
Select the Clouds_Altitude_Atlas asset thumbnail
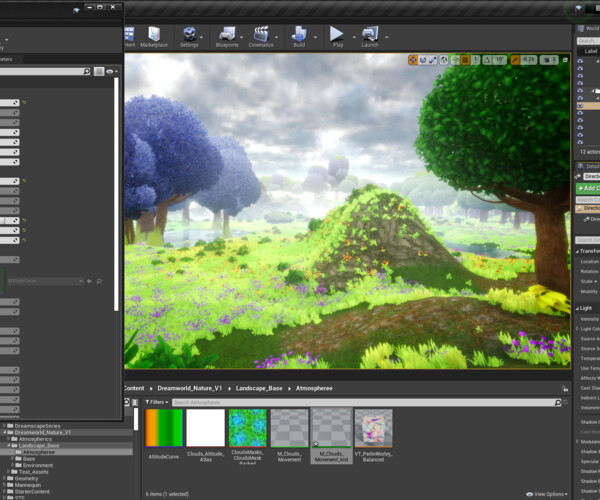point(205,428)
